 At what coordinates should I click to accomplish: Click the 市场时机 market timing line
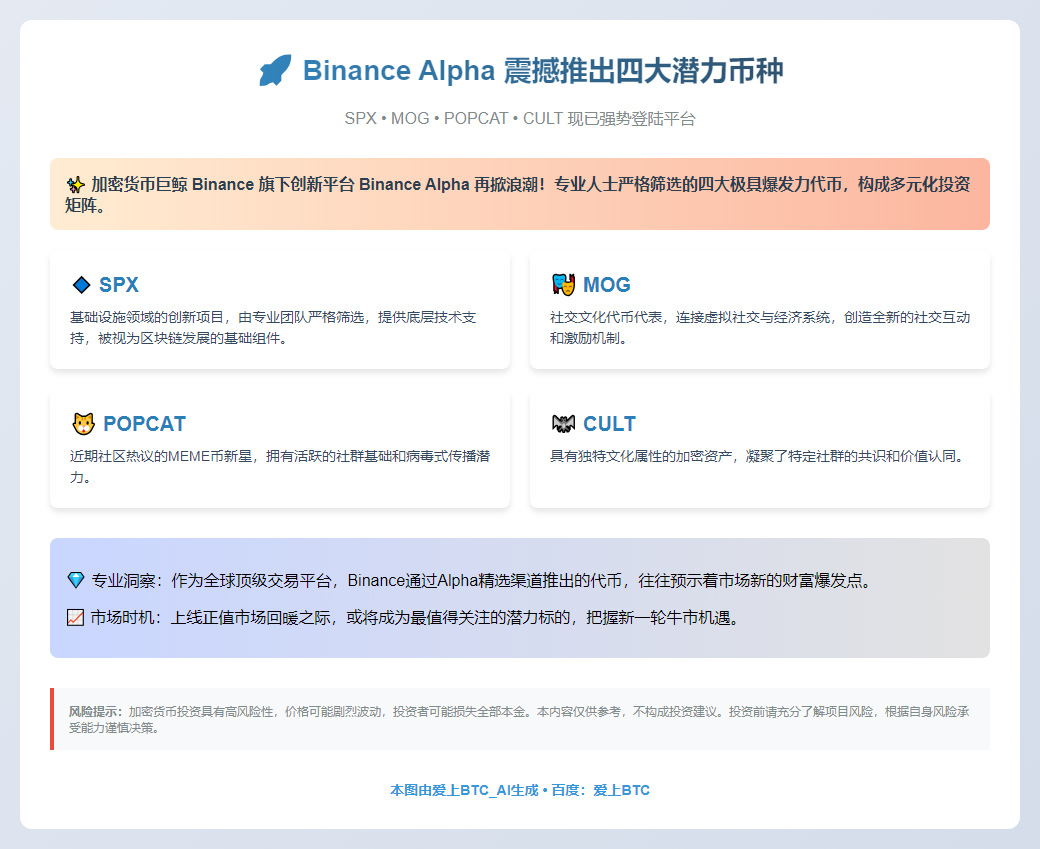pyautogui.click(x=404, y=618)
